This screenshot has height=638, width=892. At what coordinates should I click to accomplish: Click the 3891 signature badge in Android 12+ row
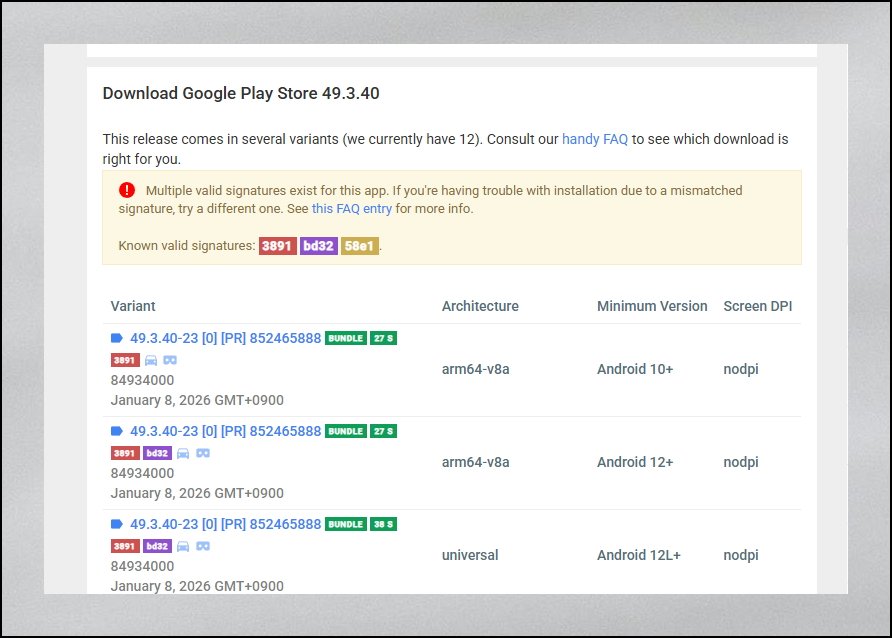click(125, 453)
